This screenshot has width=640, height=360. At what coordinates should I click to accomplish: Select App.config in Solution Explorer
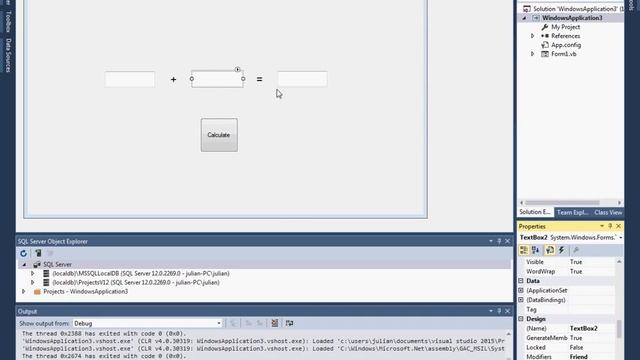(566, 45)
